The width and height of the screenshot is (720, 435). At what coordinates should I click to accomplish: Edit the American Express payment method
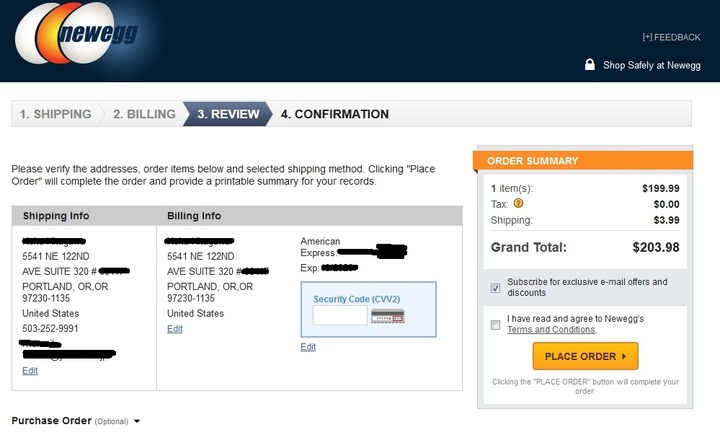coord(308,347)
